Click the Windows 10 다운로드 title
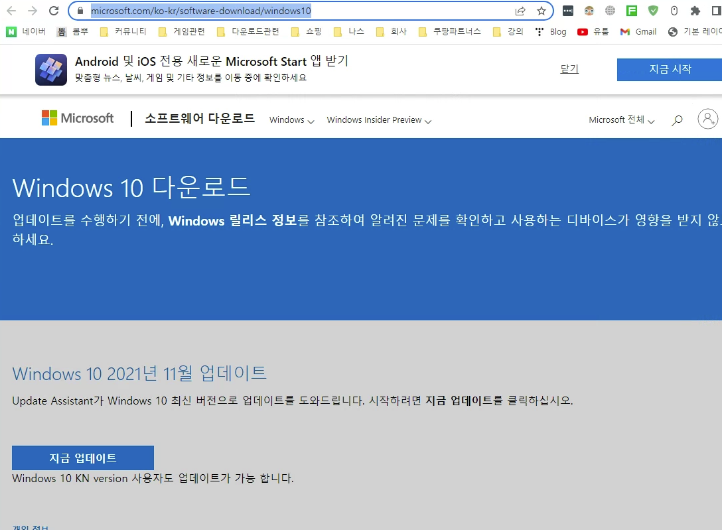Screen dimensions: 722x530 click(131, 187)
